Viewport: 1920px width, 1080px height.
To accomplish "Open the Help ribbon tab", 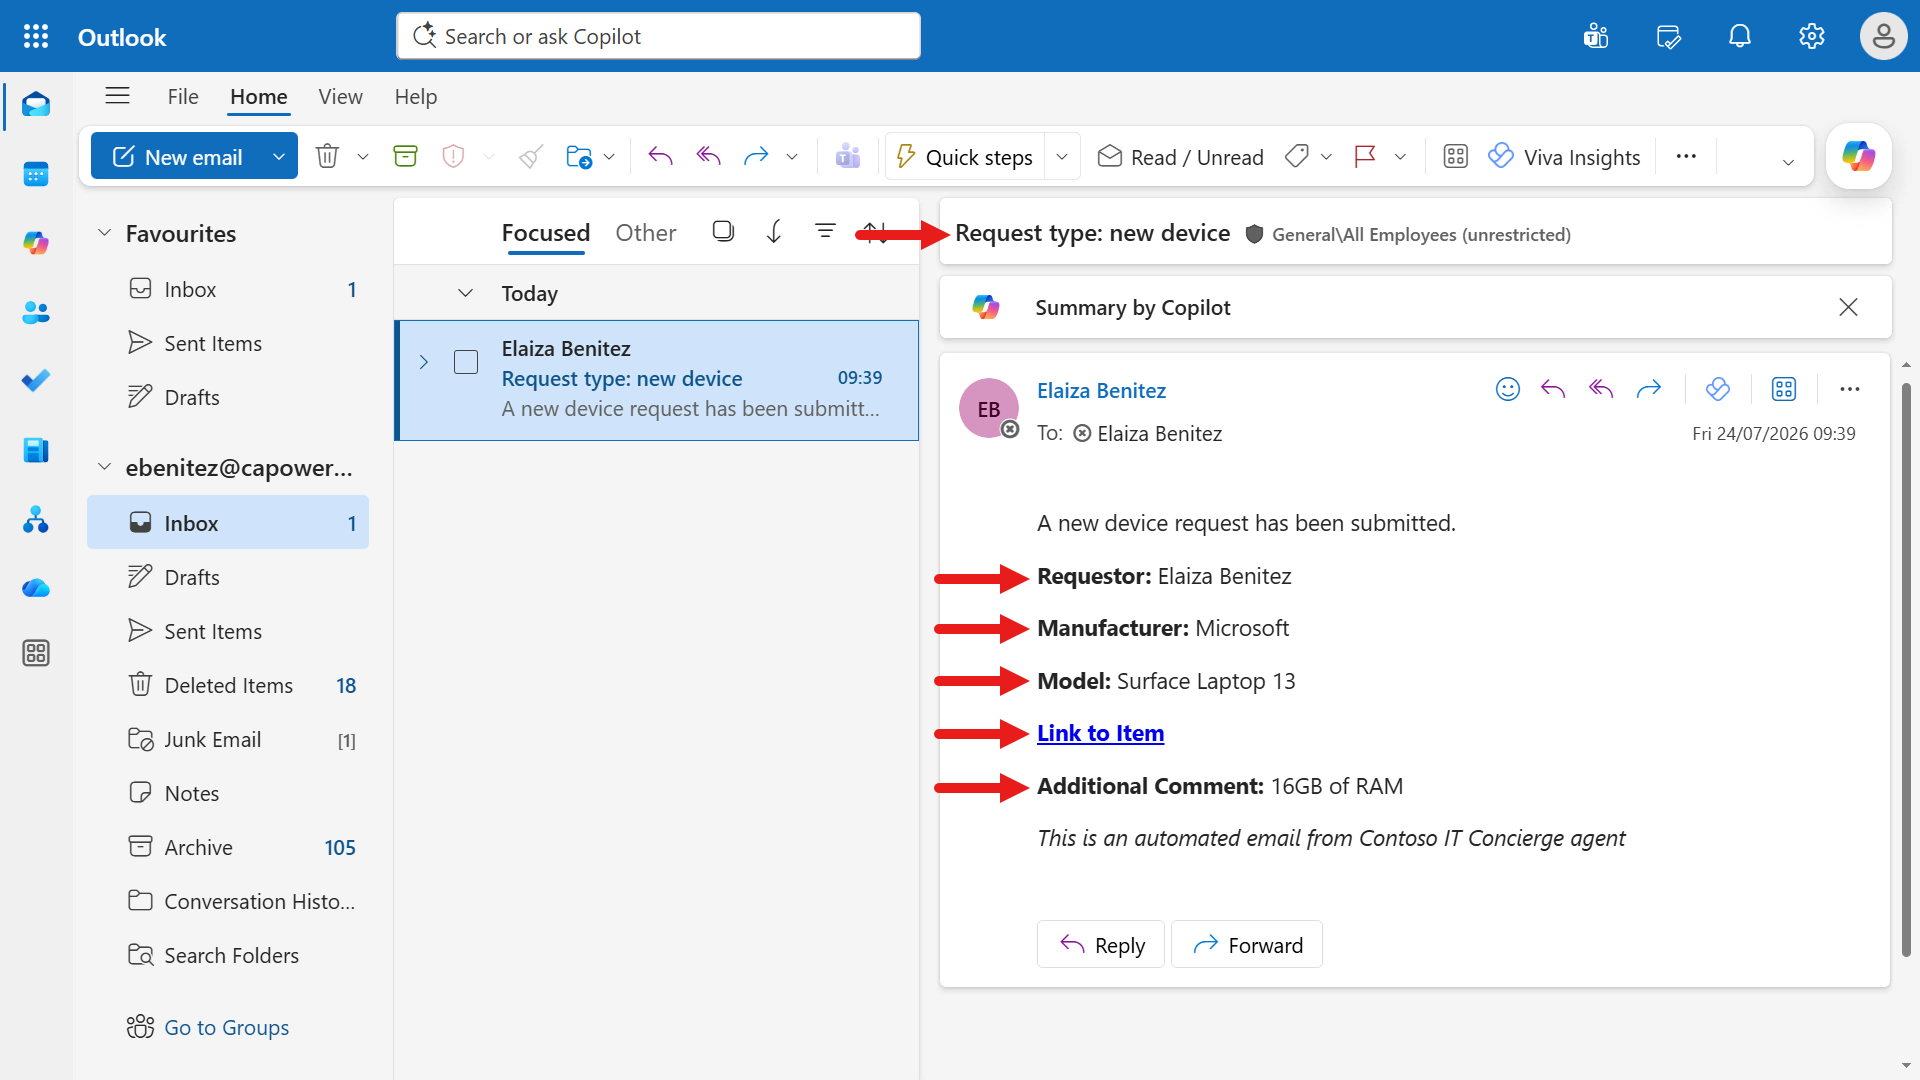I will [x=416, y=97].
